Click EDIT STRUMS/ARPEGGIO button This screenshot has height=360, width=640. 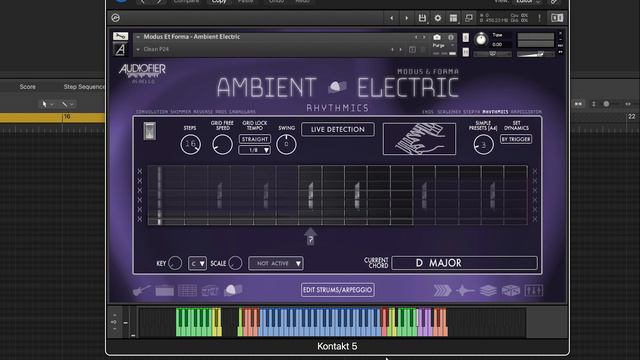[x=338, y=290]
